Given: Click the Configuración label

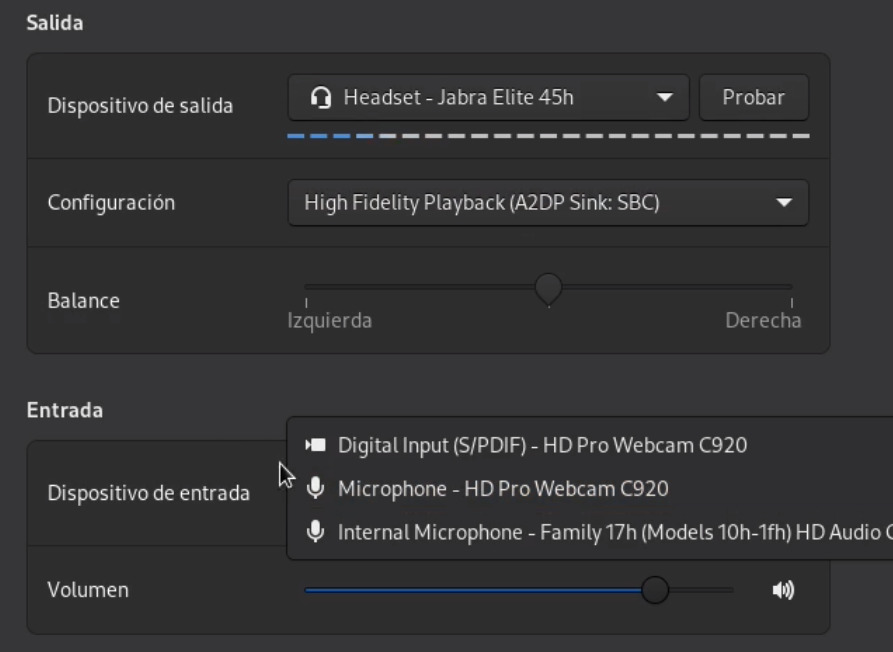Looking at the screenshot, I should point(111,203).
